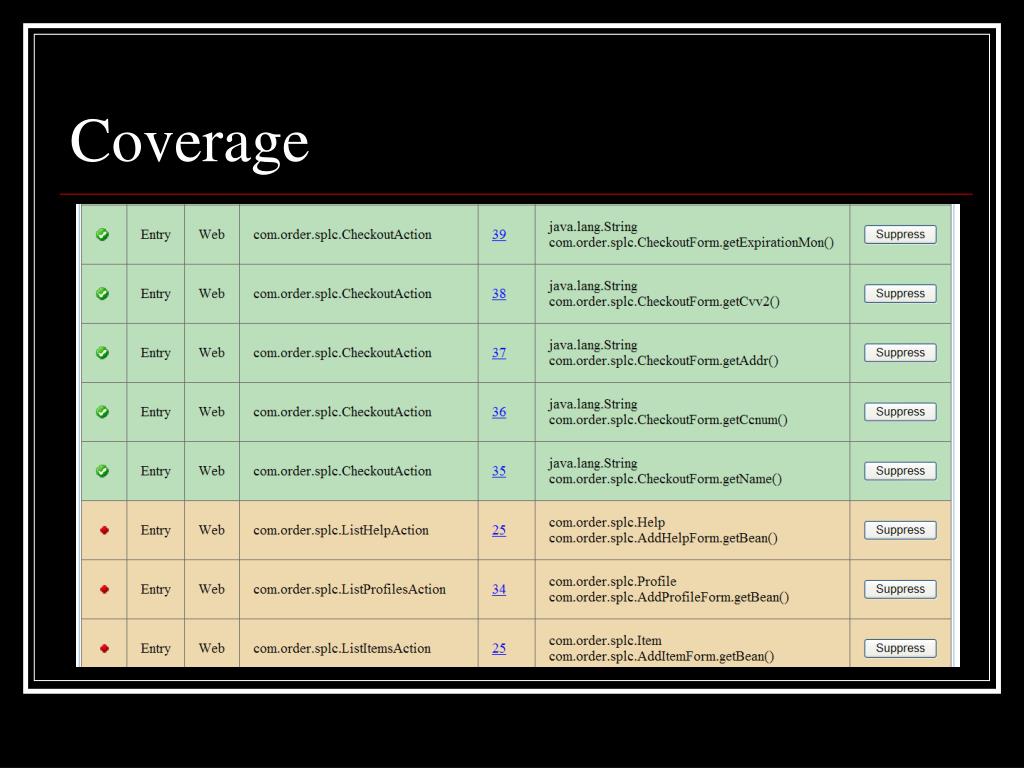Click CheckoutForm.getCvv2() text
The width and height of the screenshot is (1024, 768).
click(664, 302)
